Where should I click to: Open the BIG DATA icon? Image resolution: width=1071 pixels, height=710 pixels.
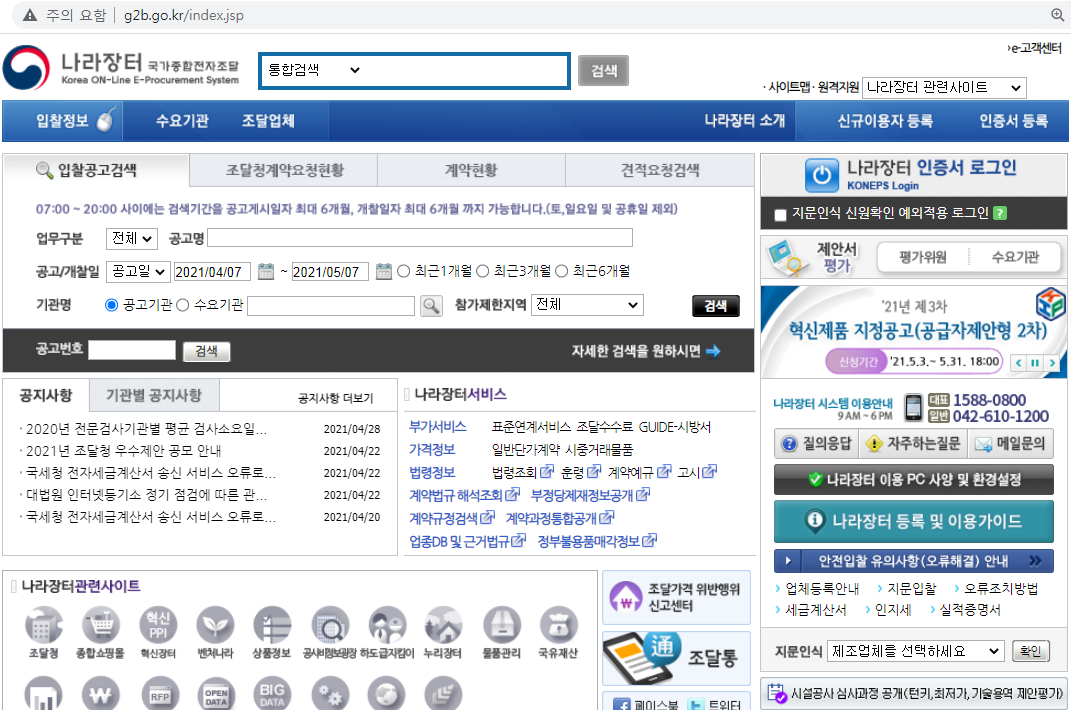click(272, 694)
